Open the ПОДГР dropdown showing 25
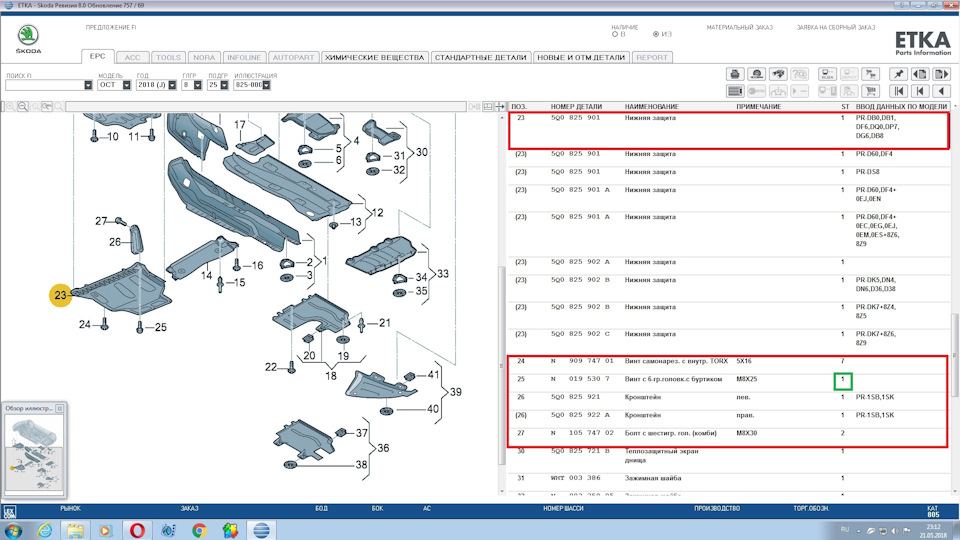This screenshot has height=540, width=960. 224,85
